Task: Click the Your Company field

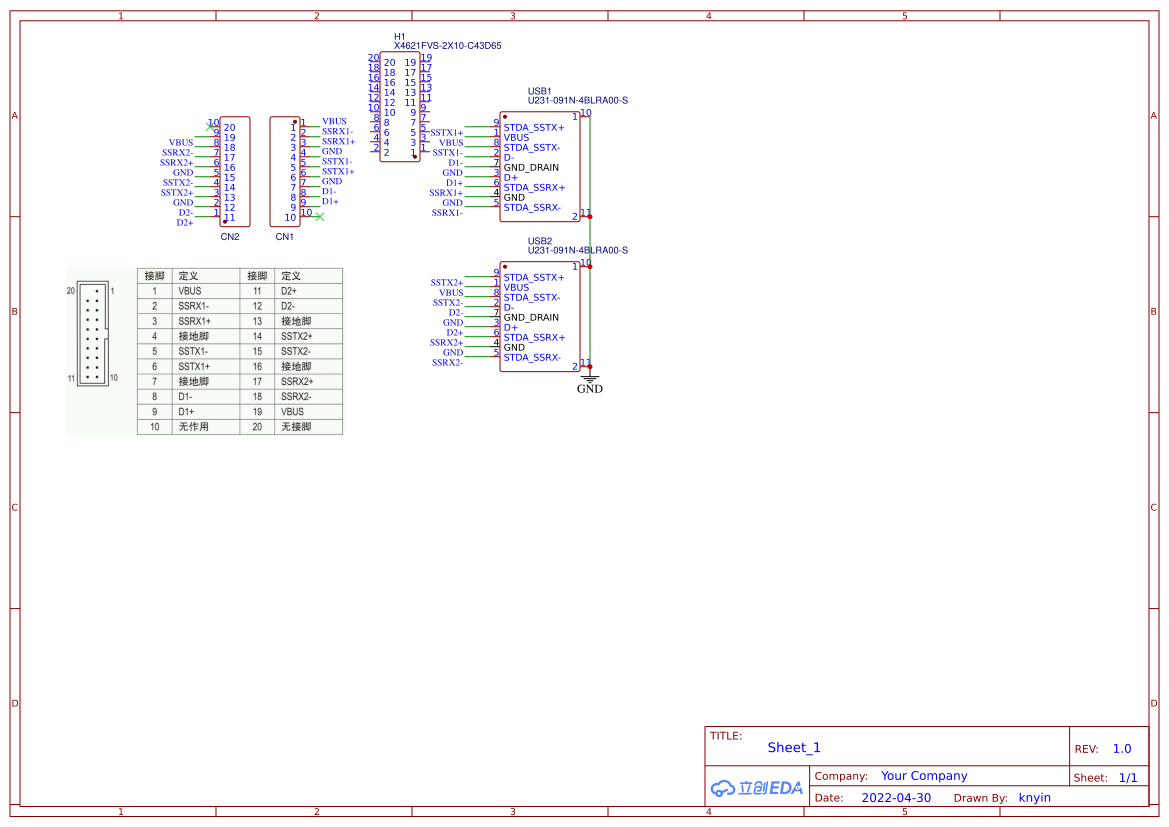Action: [924, 776]
